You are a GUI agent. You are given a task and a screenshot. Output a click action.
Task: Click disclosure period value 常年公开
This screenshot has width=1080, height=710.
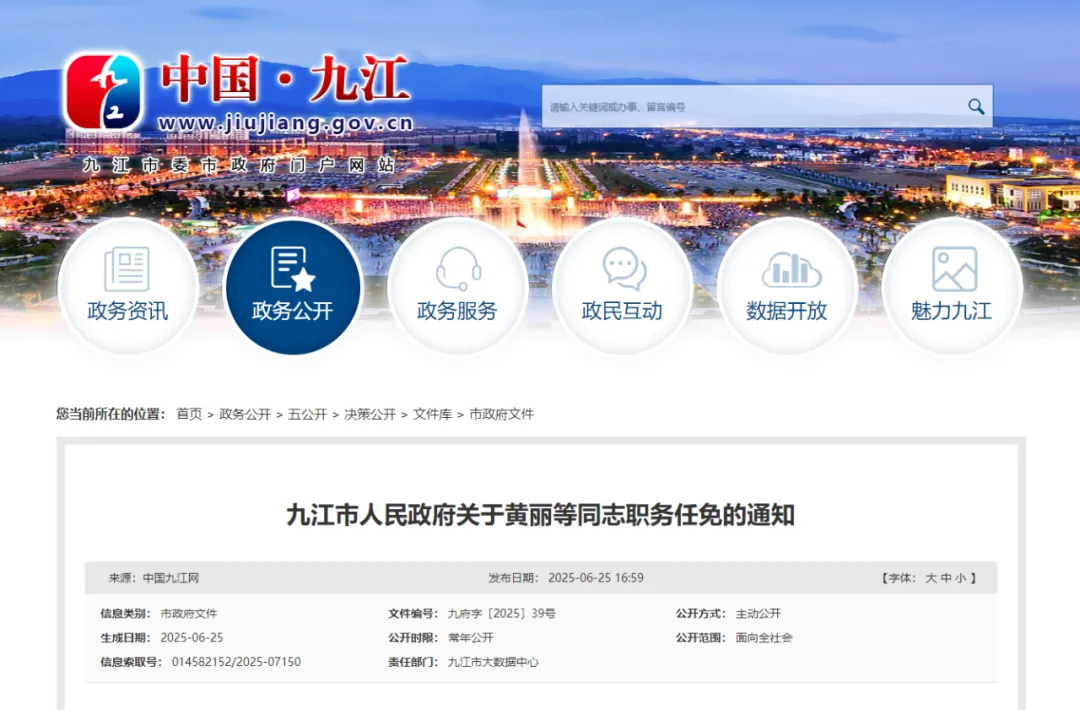tap(470, 638)
